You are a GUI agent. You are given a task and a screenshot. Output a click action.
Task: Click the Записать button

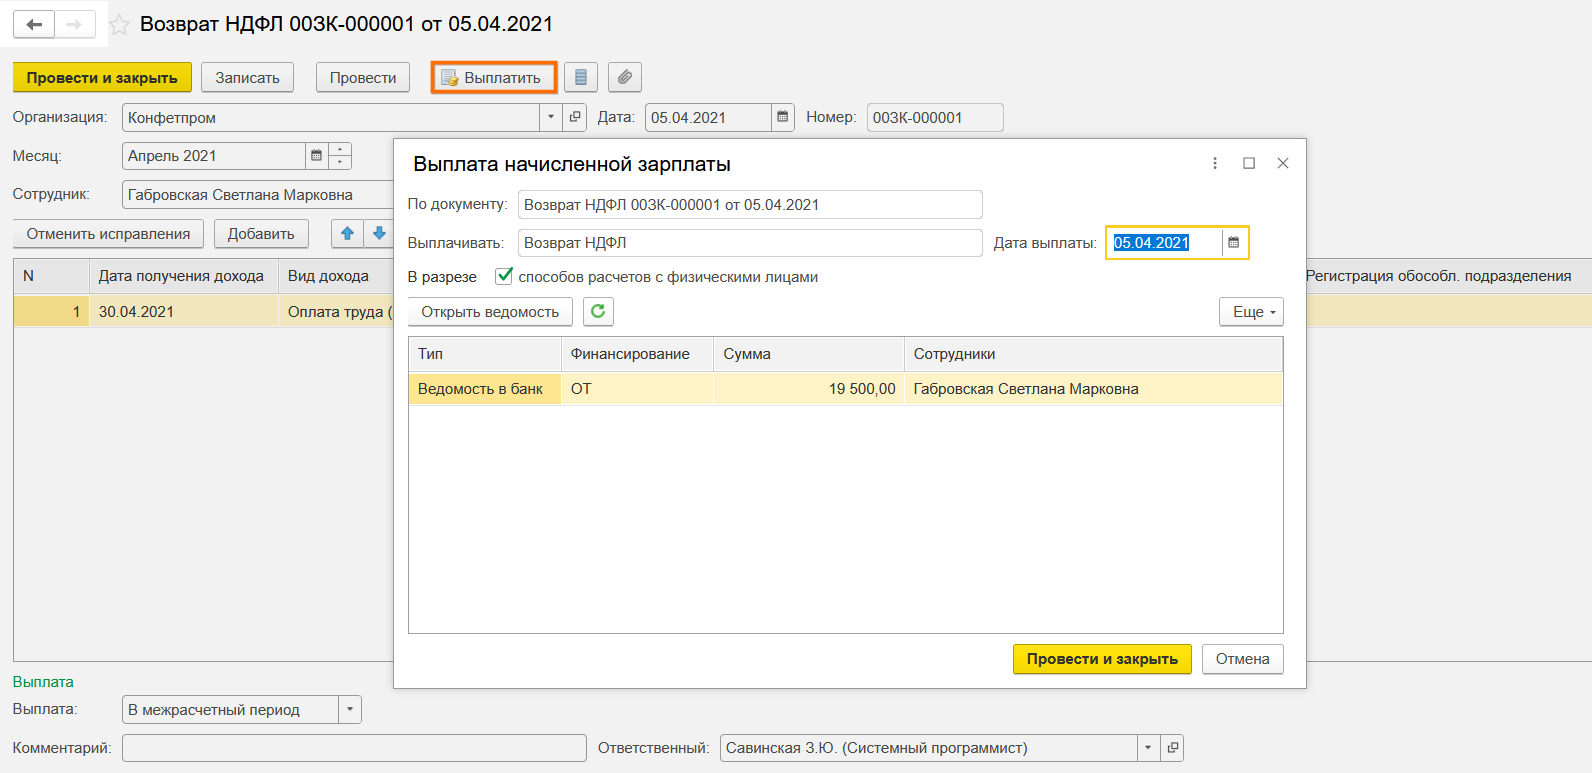tap(247, 77)
